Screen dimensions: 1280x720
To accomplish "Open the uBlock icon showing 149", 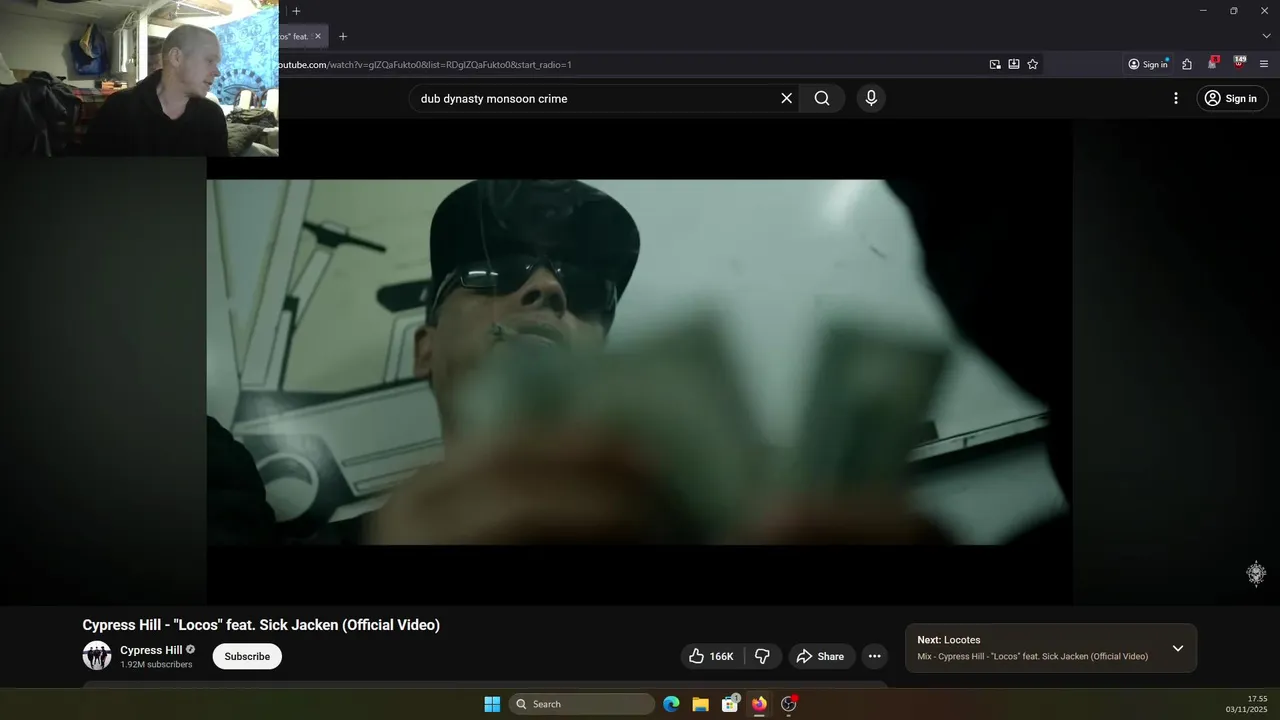I will (x=1239, y=63).
